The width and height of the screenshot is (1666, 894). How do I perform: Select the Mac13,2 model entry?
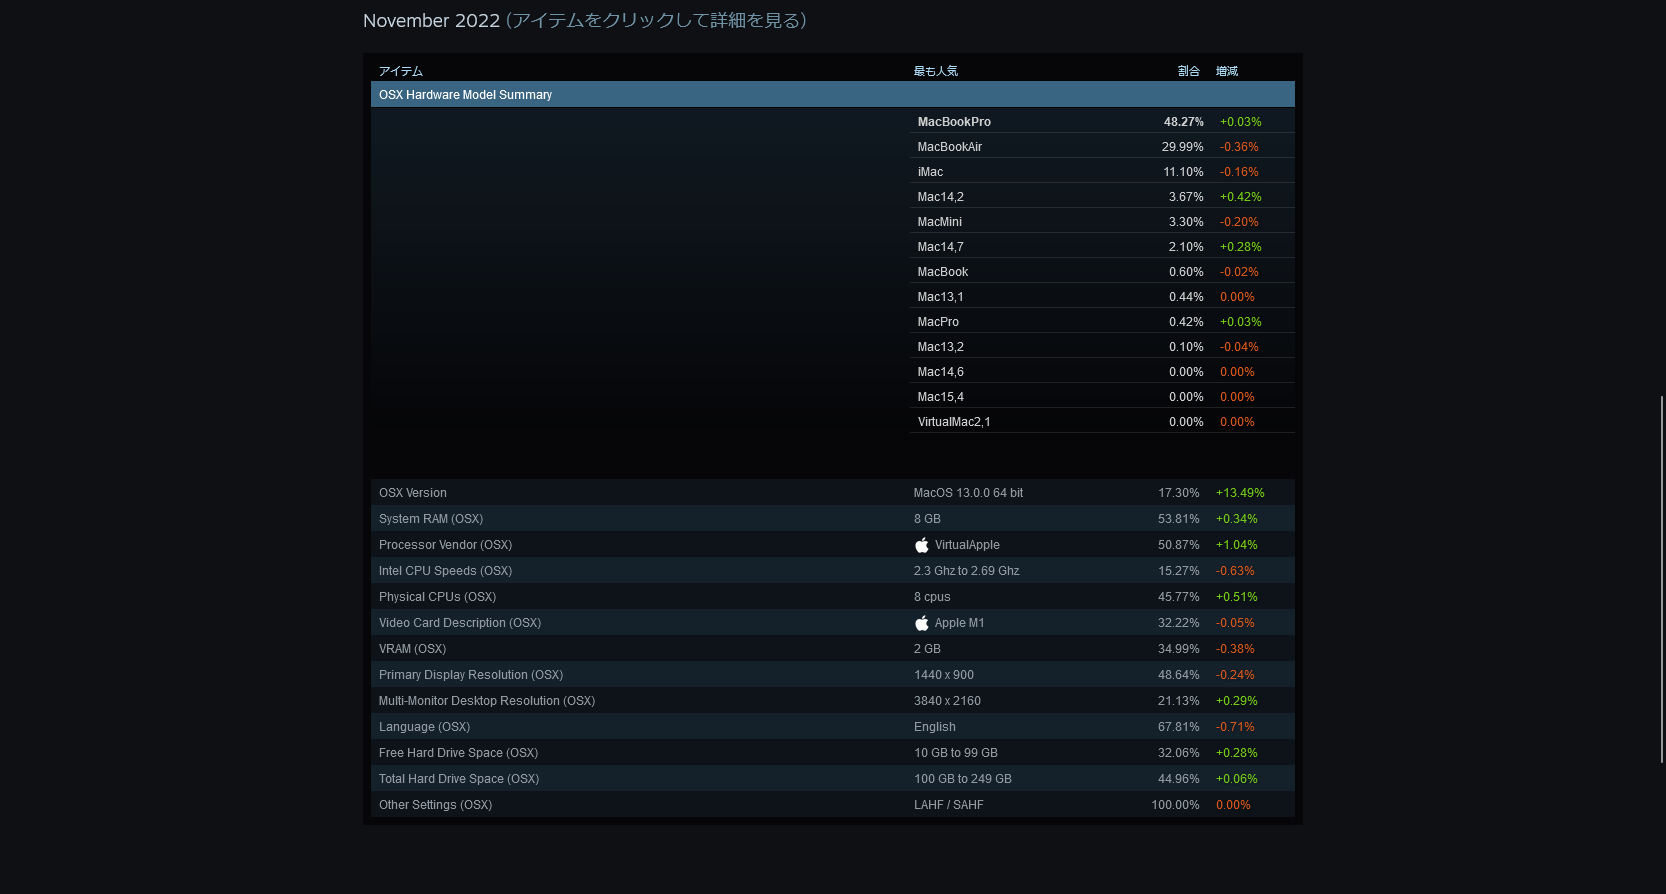[x=1102, y=347]
